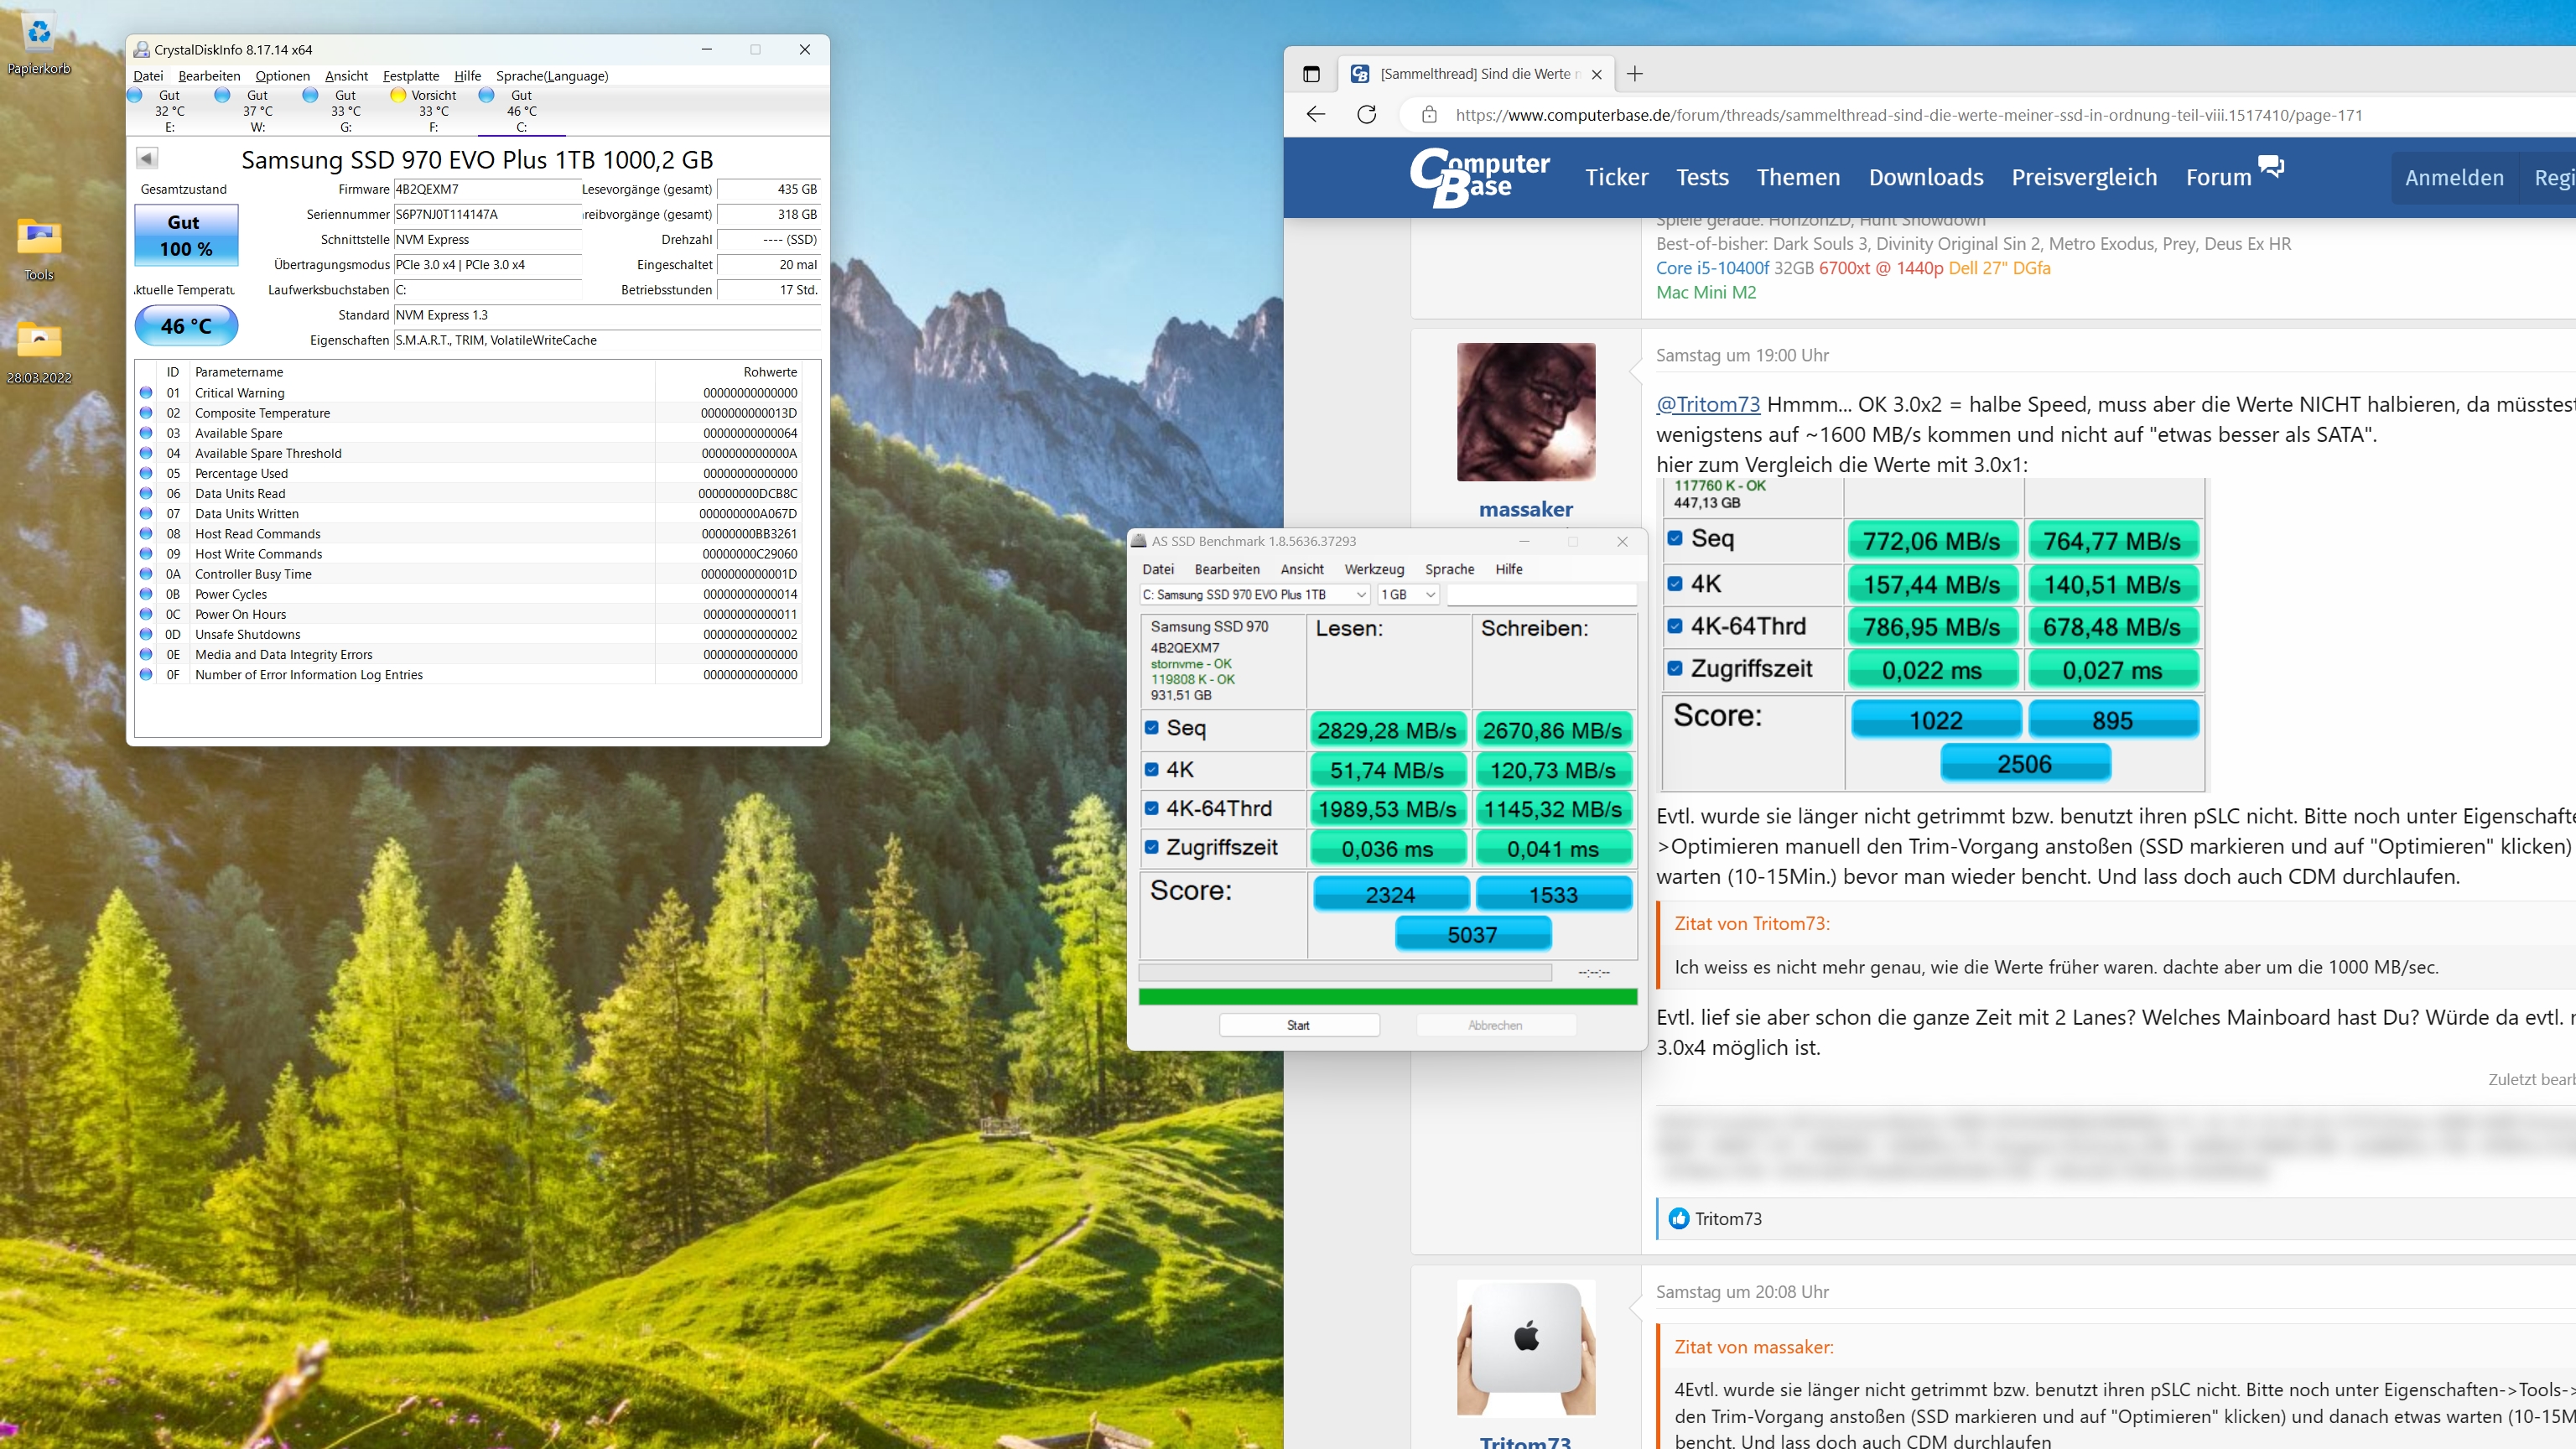Select the yellow Vorsicht drive F: status icon
The image size is (2576, 1449).
pyautogui.click(x=398, y=95)
